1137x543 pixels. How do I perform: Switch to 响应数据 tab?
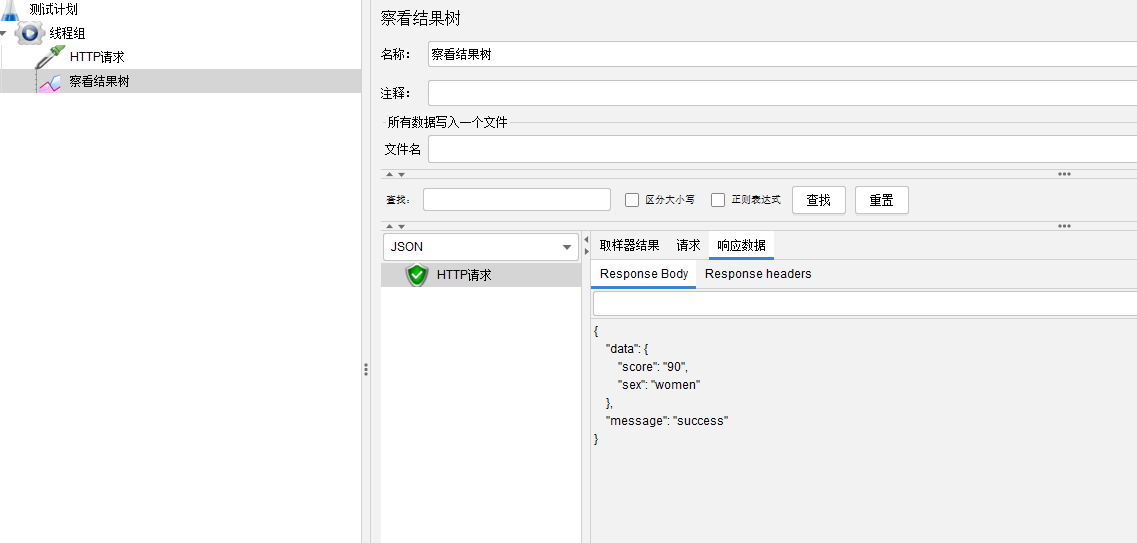pyautogui.click(x=741, y=245)
